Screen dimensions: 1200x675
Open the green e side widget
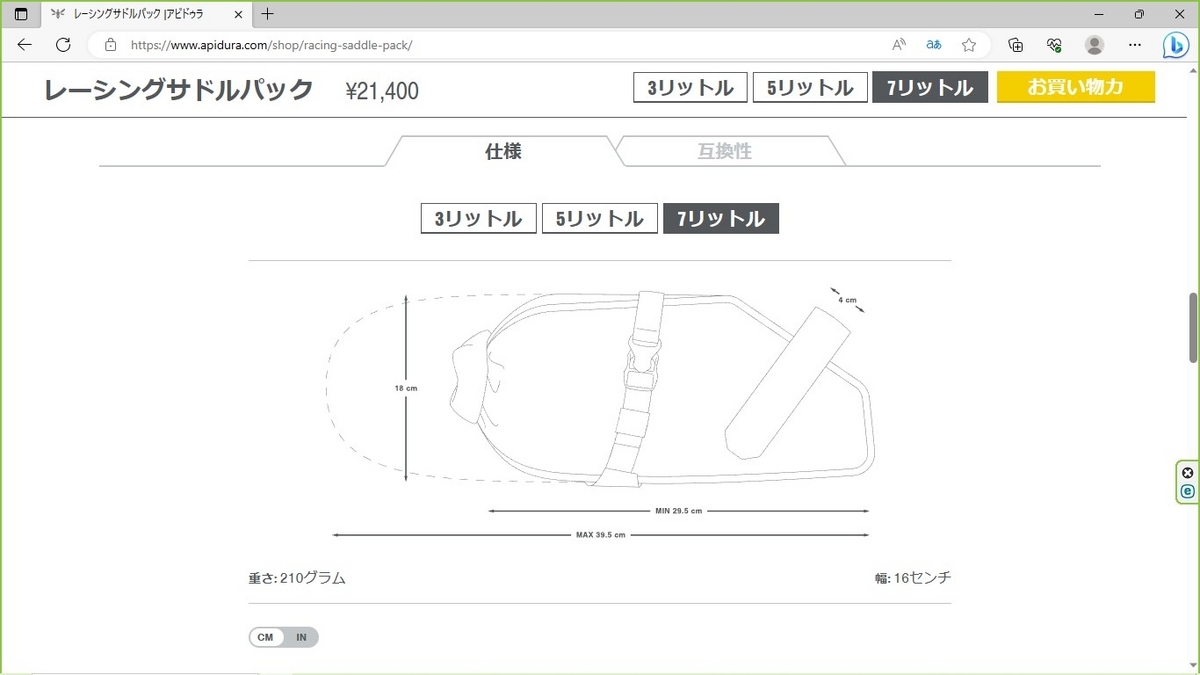[1187, 491]
